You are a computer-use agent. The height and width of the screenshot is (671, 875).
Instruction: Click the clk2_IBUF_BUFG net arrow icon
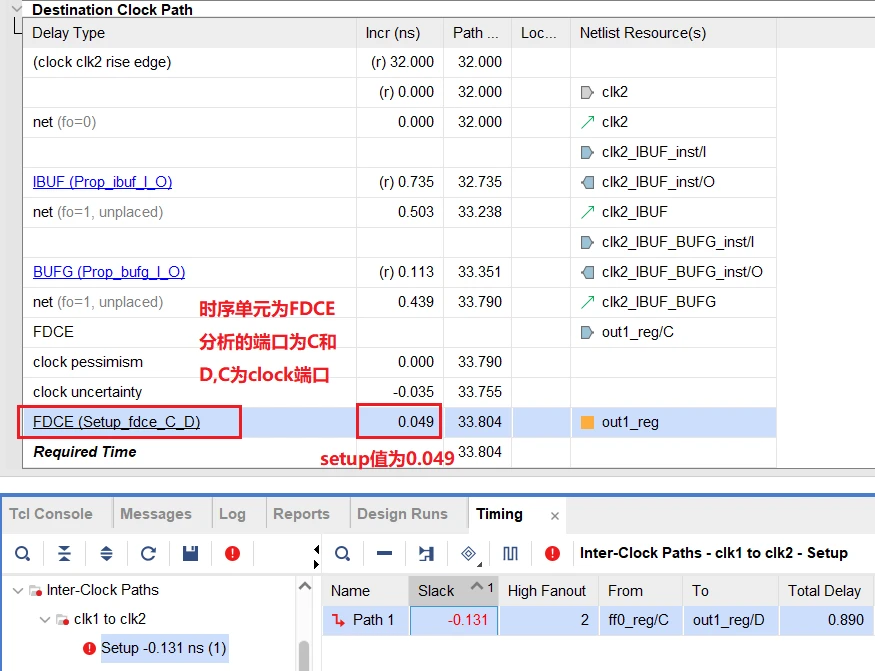click(587, 302)
